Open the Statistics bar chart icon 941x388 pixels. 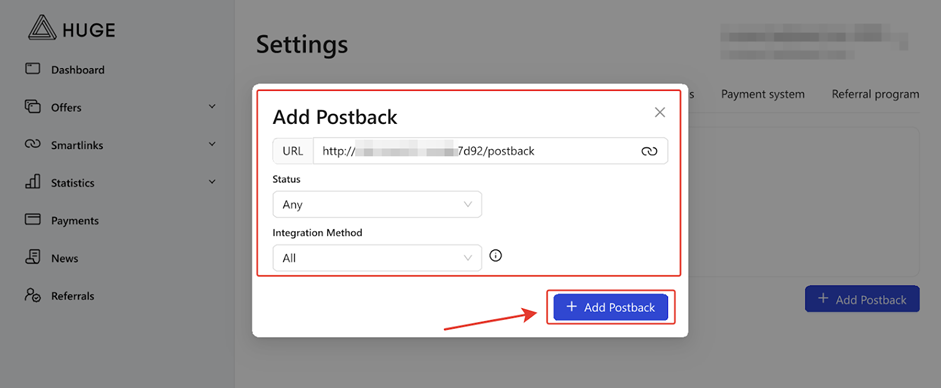point(32,182)
